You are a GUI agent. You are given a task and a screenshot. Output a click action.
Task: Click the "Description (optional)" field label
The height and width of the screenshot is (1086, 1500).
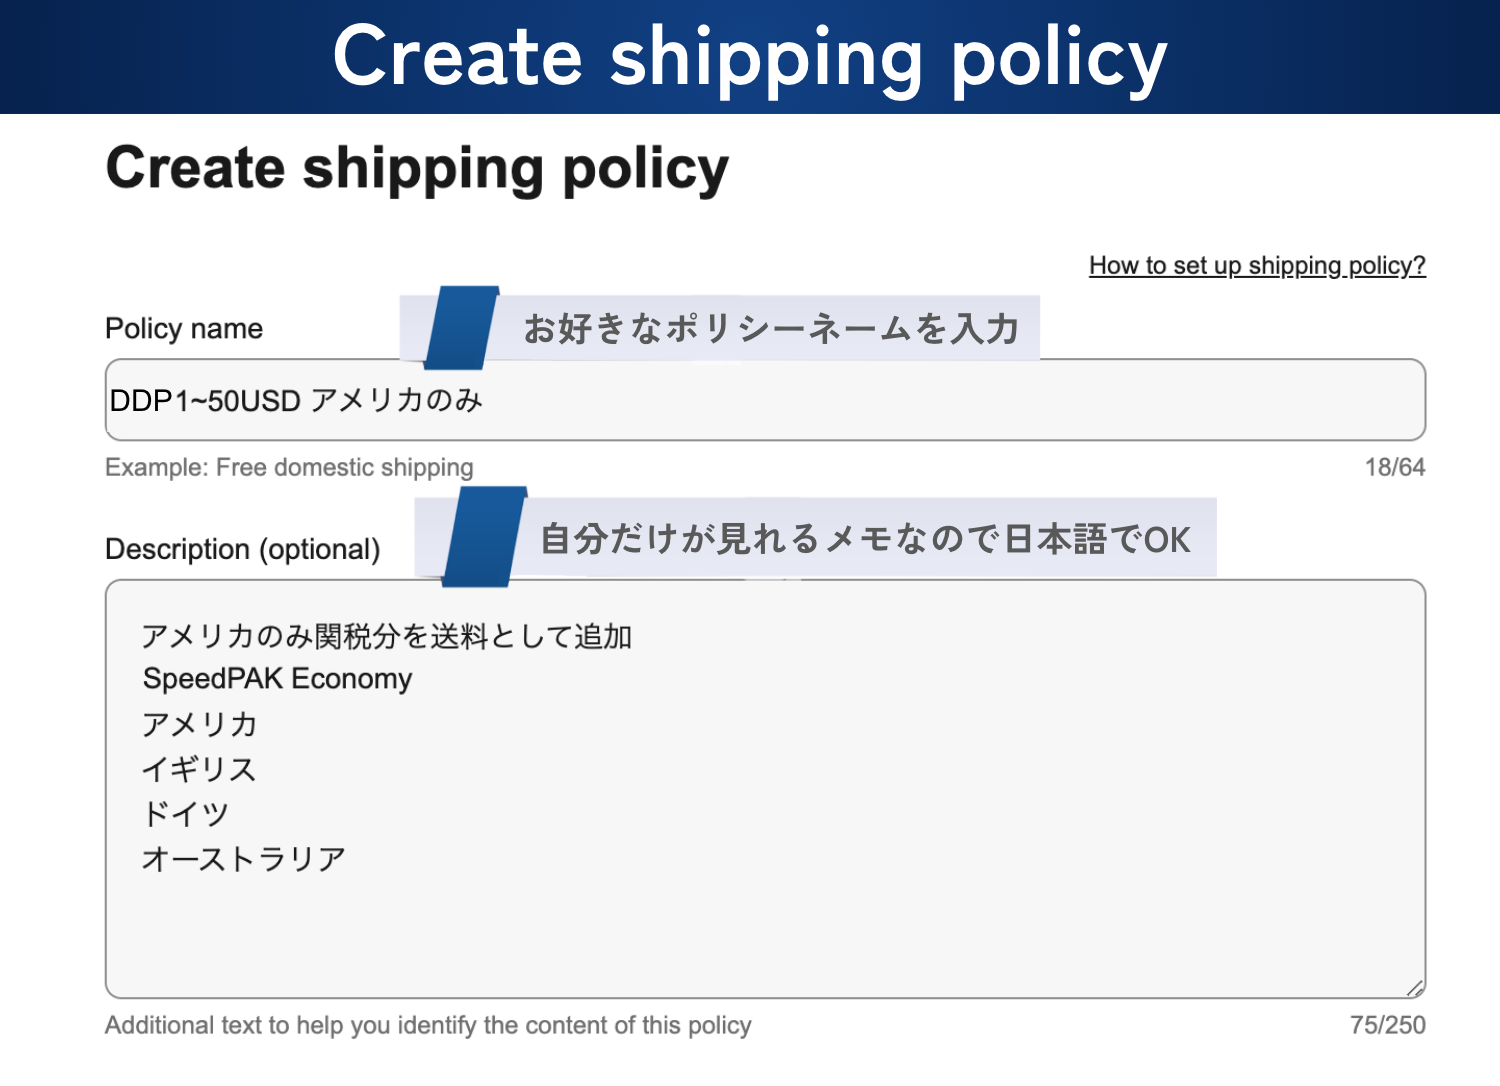243,549
